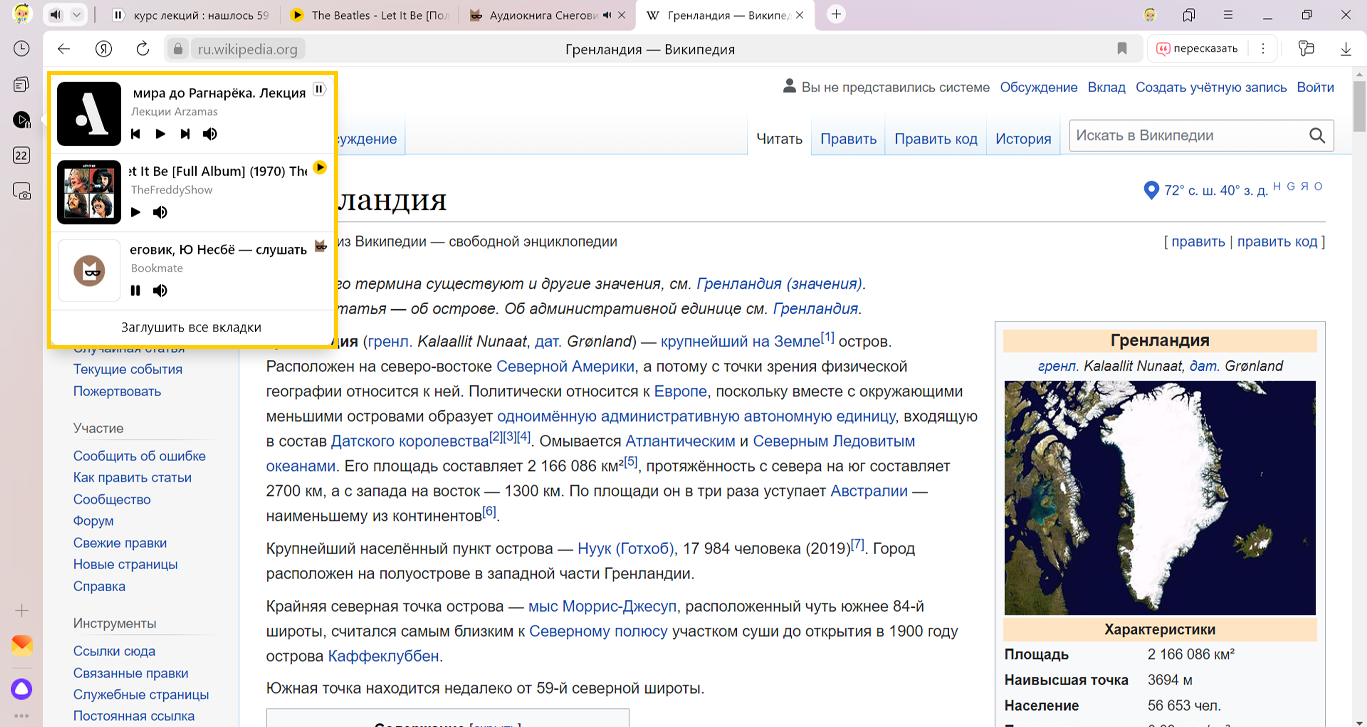
Task: Open bookmarks manager icon in title bar
Action: 1189,15
